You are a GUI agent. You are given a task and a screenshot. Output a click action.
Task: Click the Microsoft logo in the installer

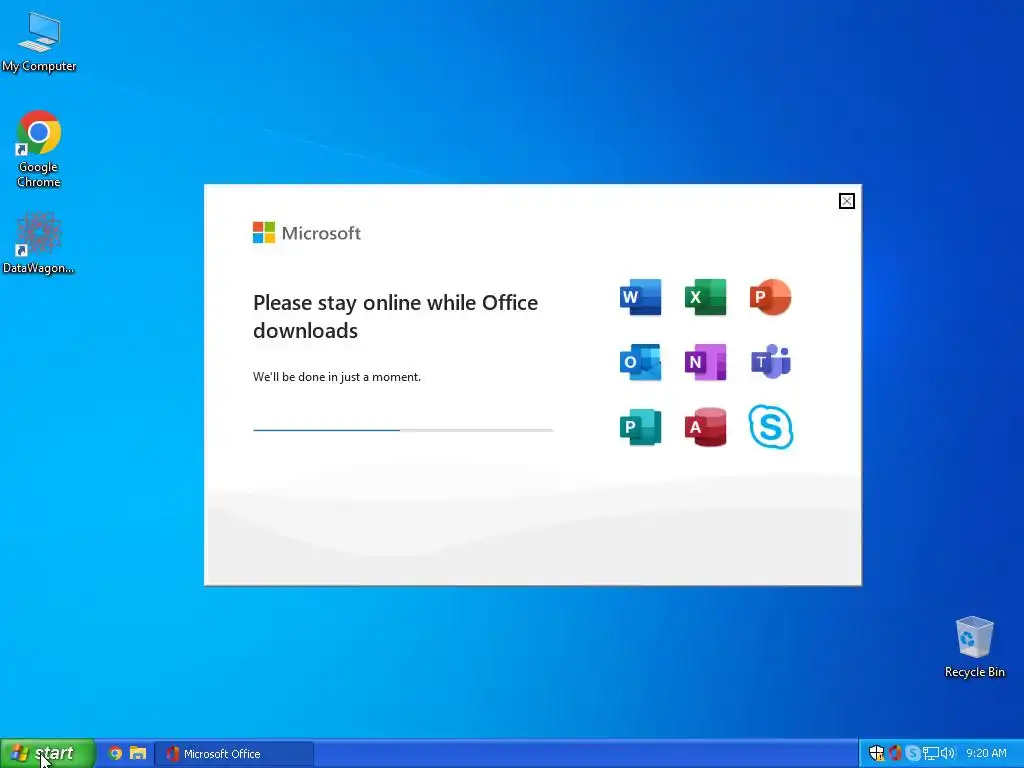click(x=306, y=232)
